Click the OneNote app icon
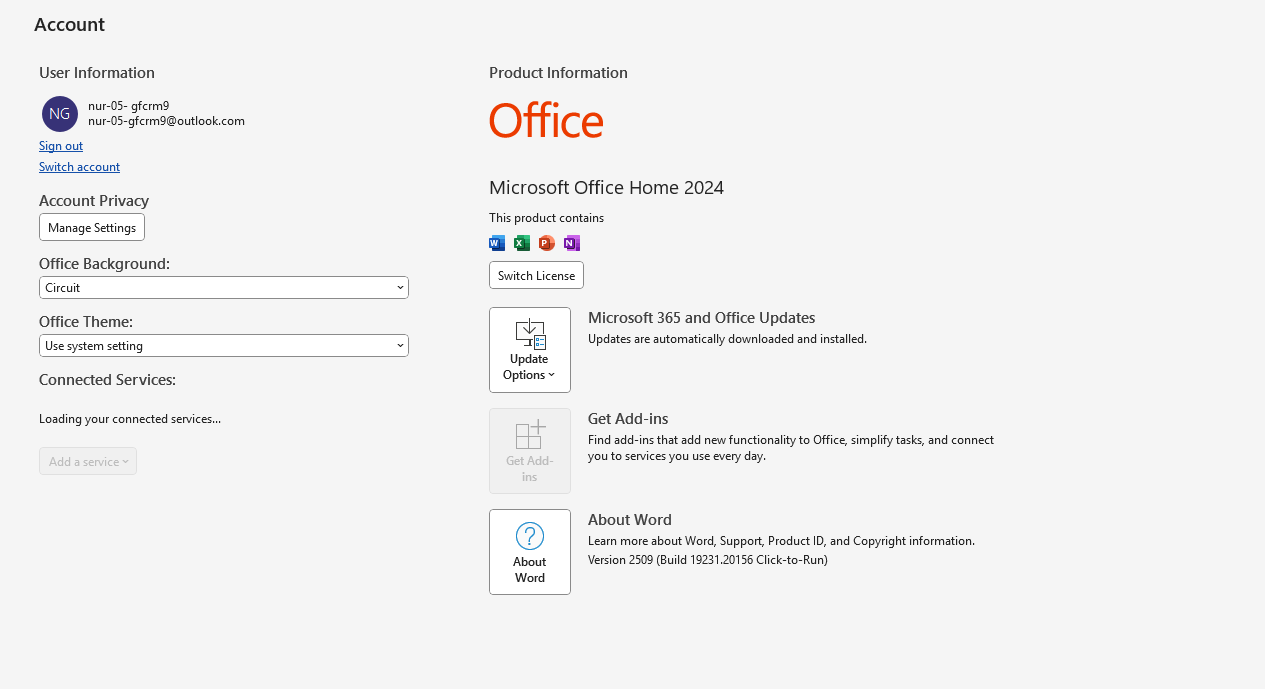The image size is (1265, 689). pyautogui.click(x=571, y=243)
